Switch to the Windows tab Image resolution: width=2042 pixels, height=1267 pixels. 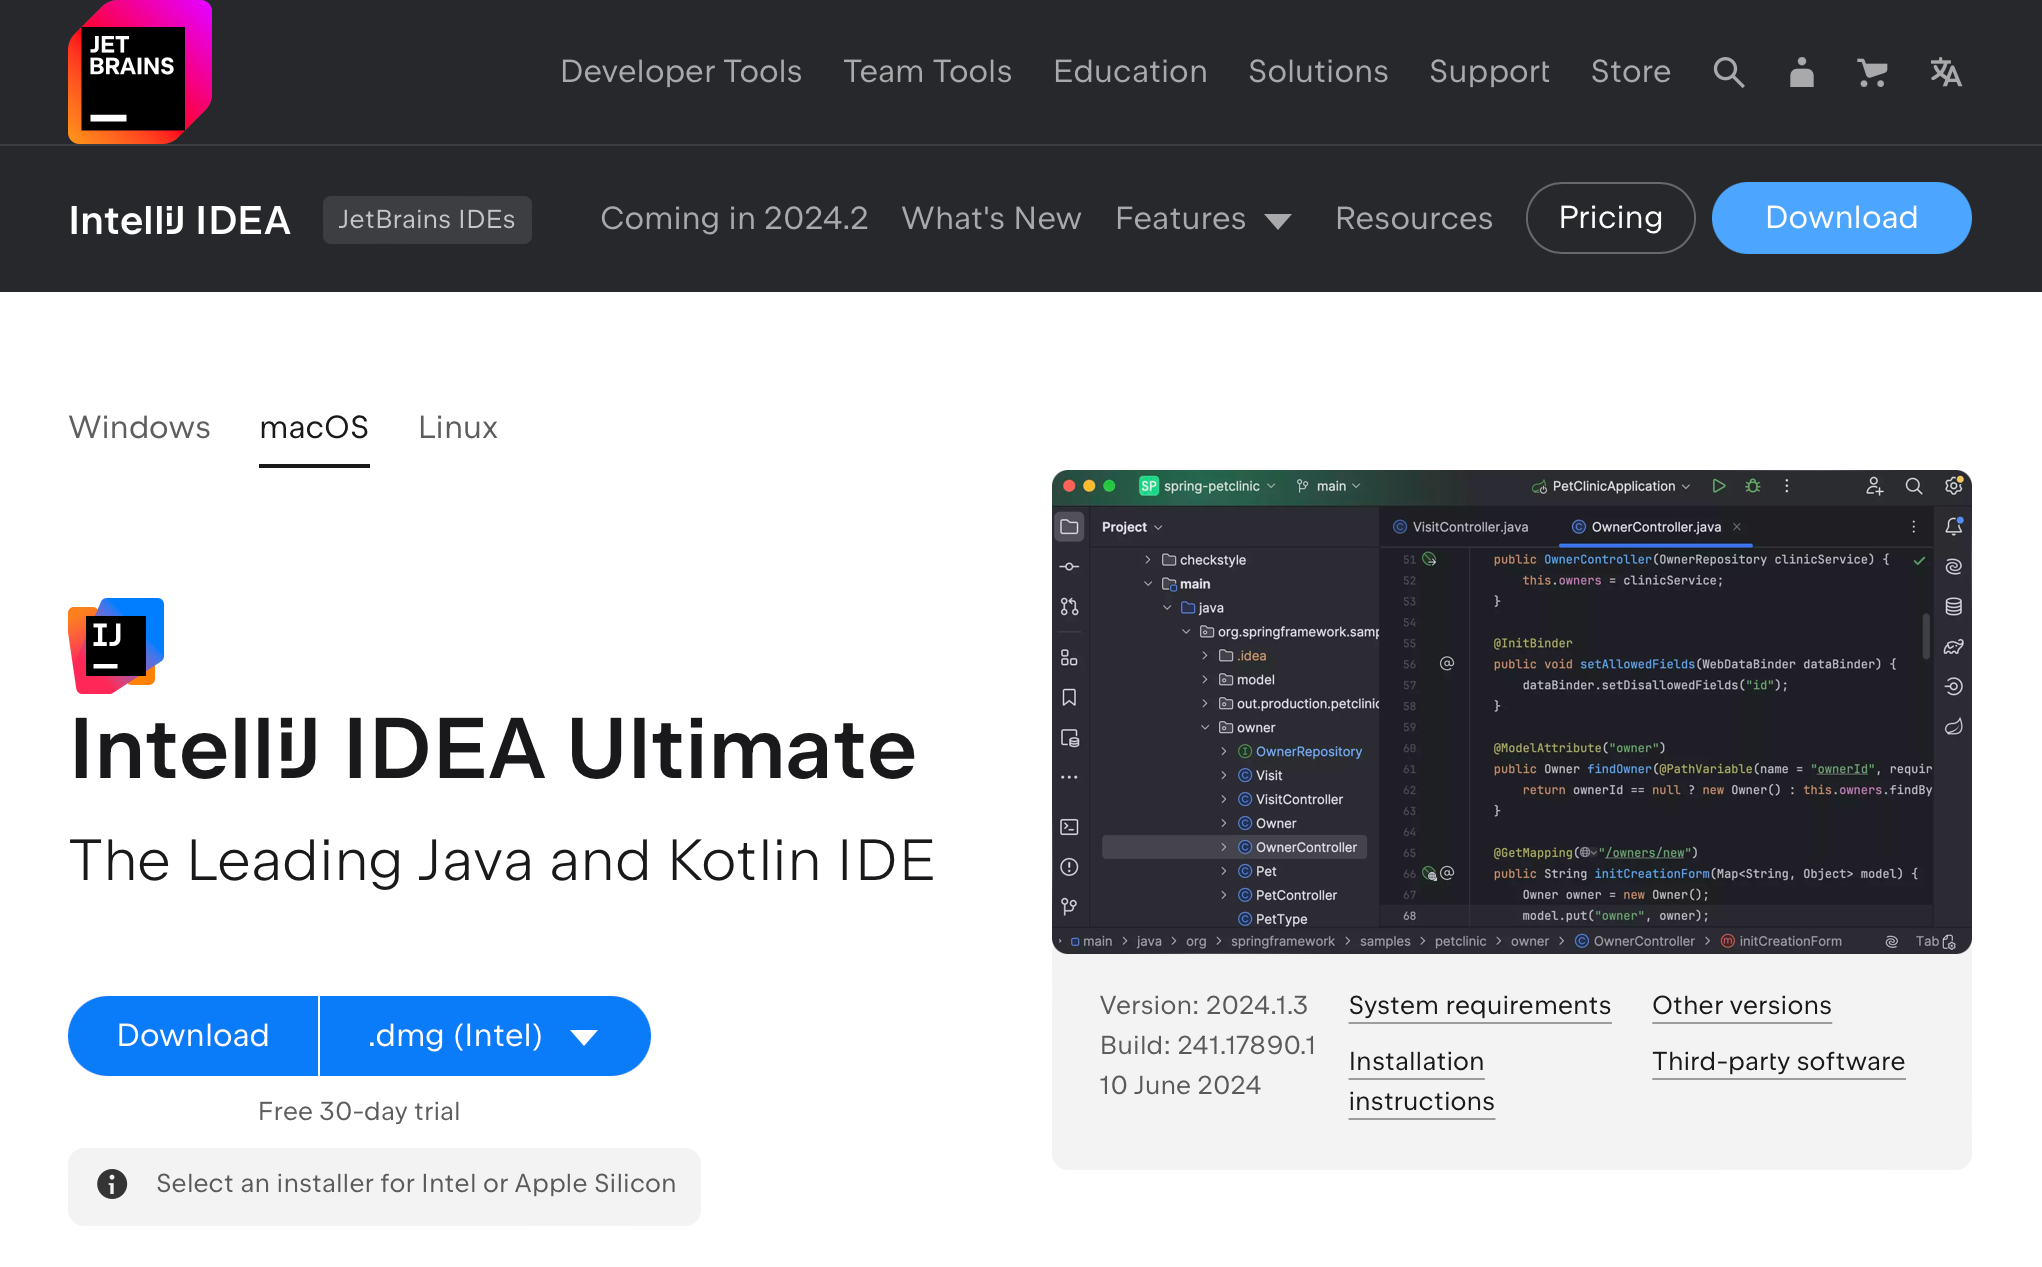[139, 428]
